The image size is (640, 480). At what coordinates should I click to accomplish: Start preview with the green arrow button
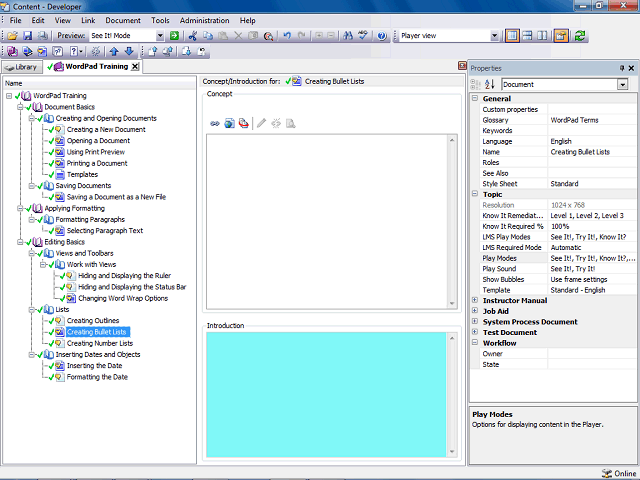(174, 36)
